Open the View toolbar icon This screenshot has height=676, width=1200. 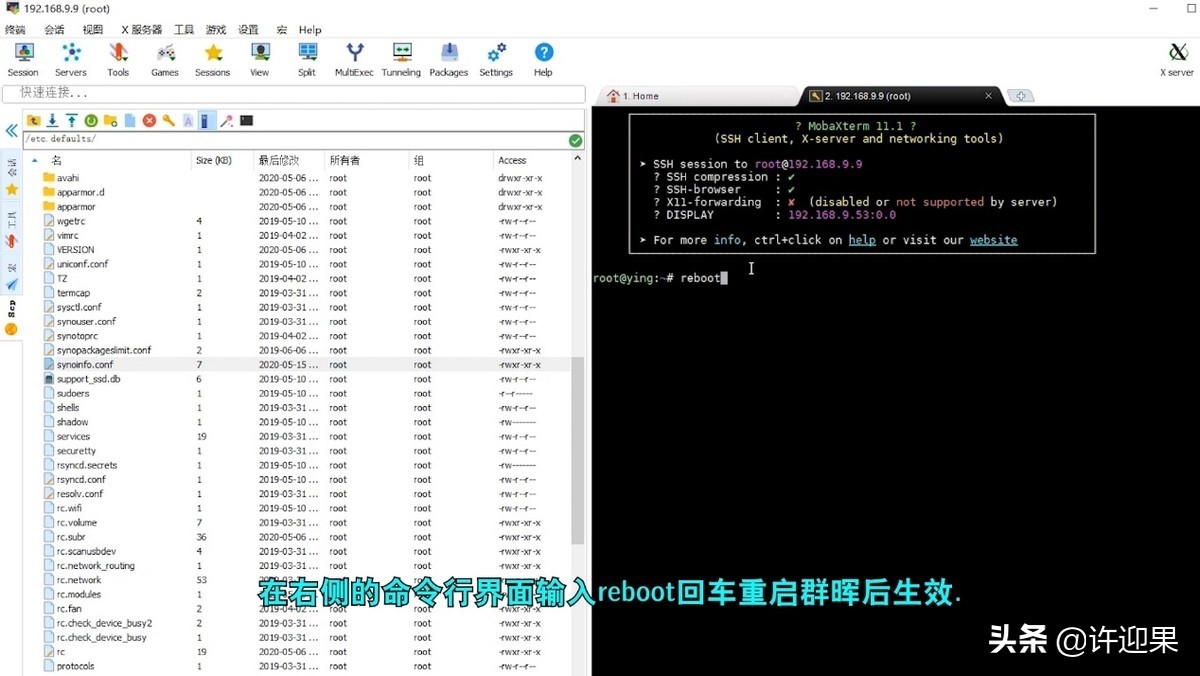tap(260, 59)
